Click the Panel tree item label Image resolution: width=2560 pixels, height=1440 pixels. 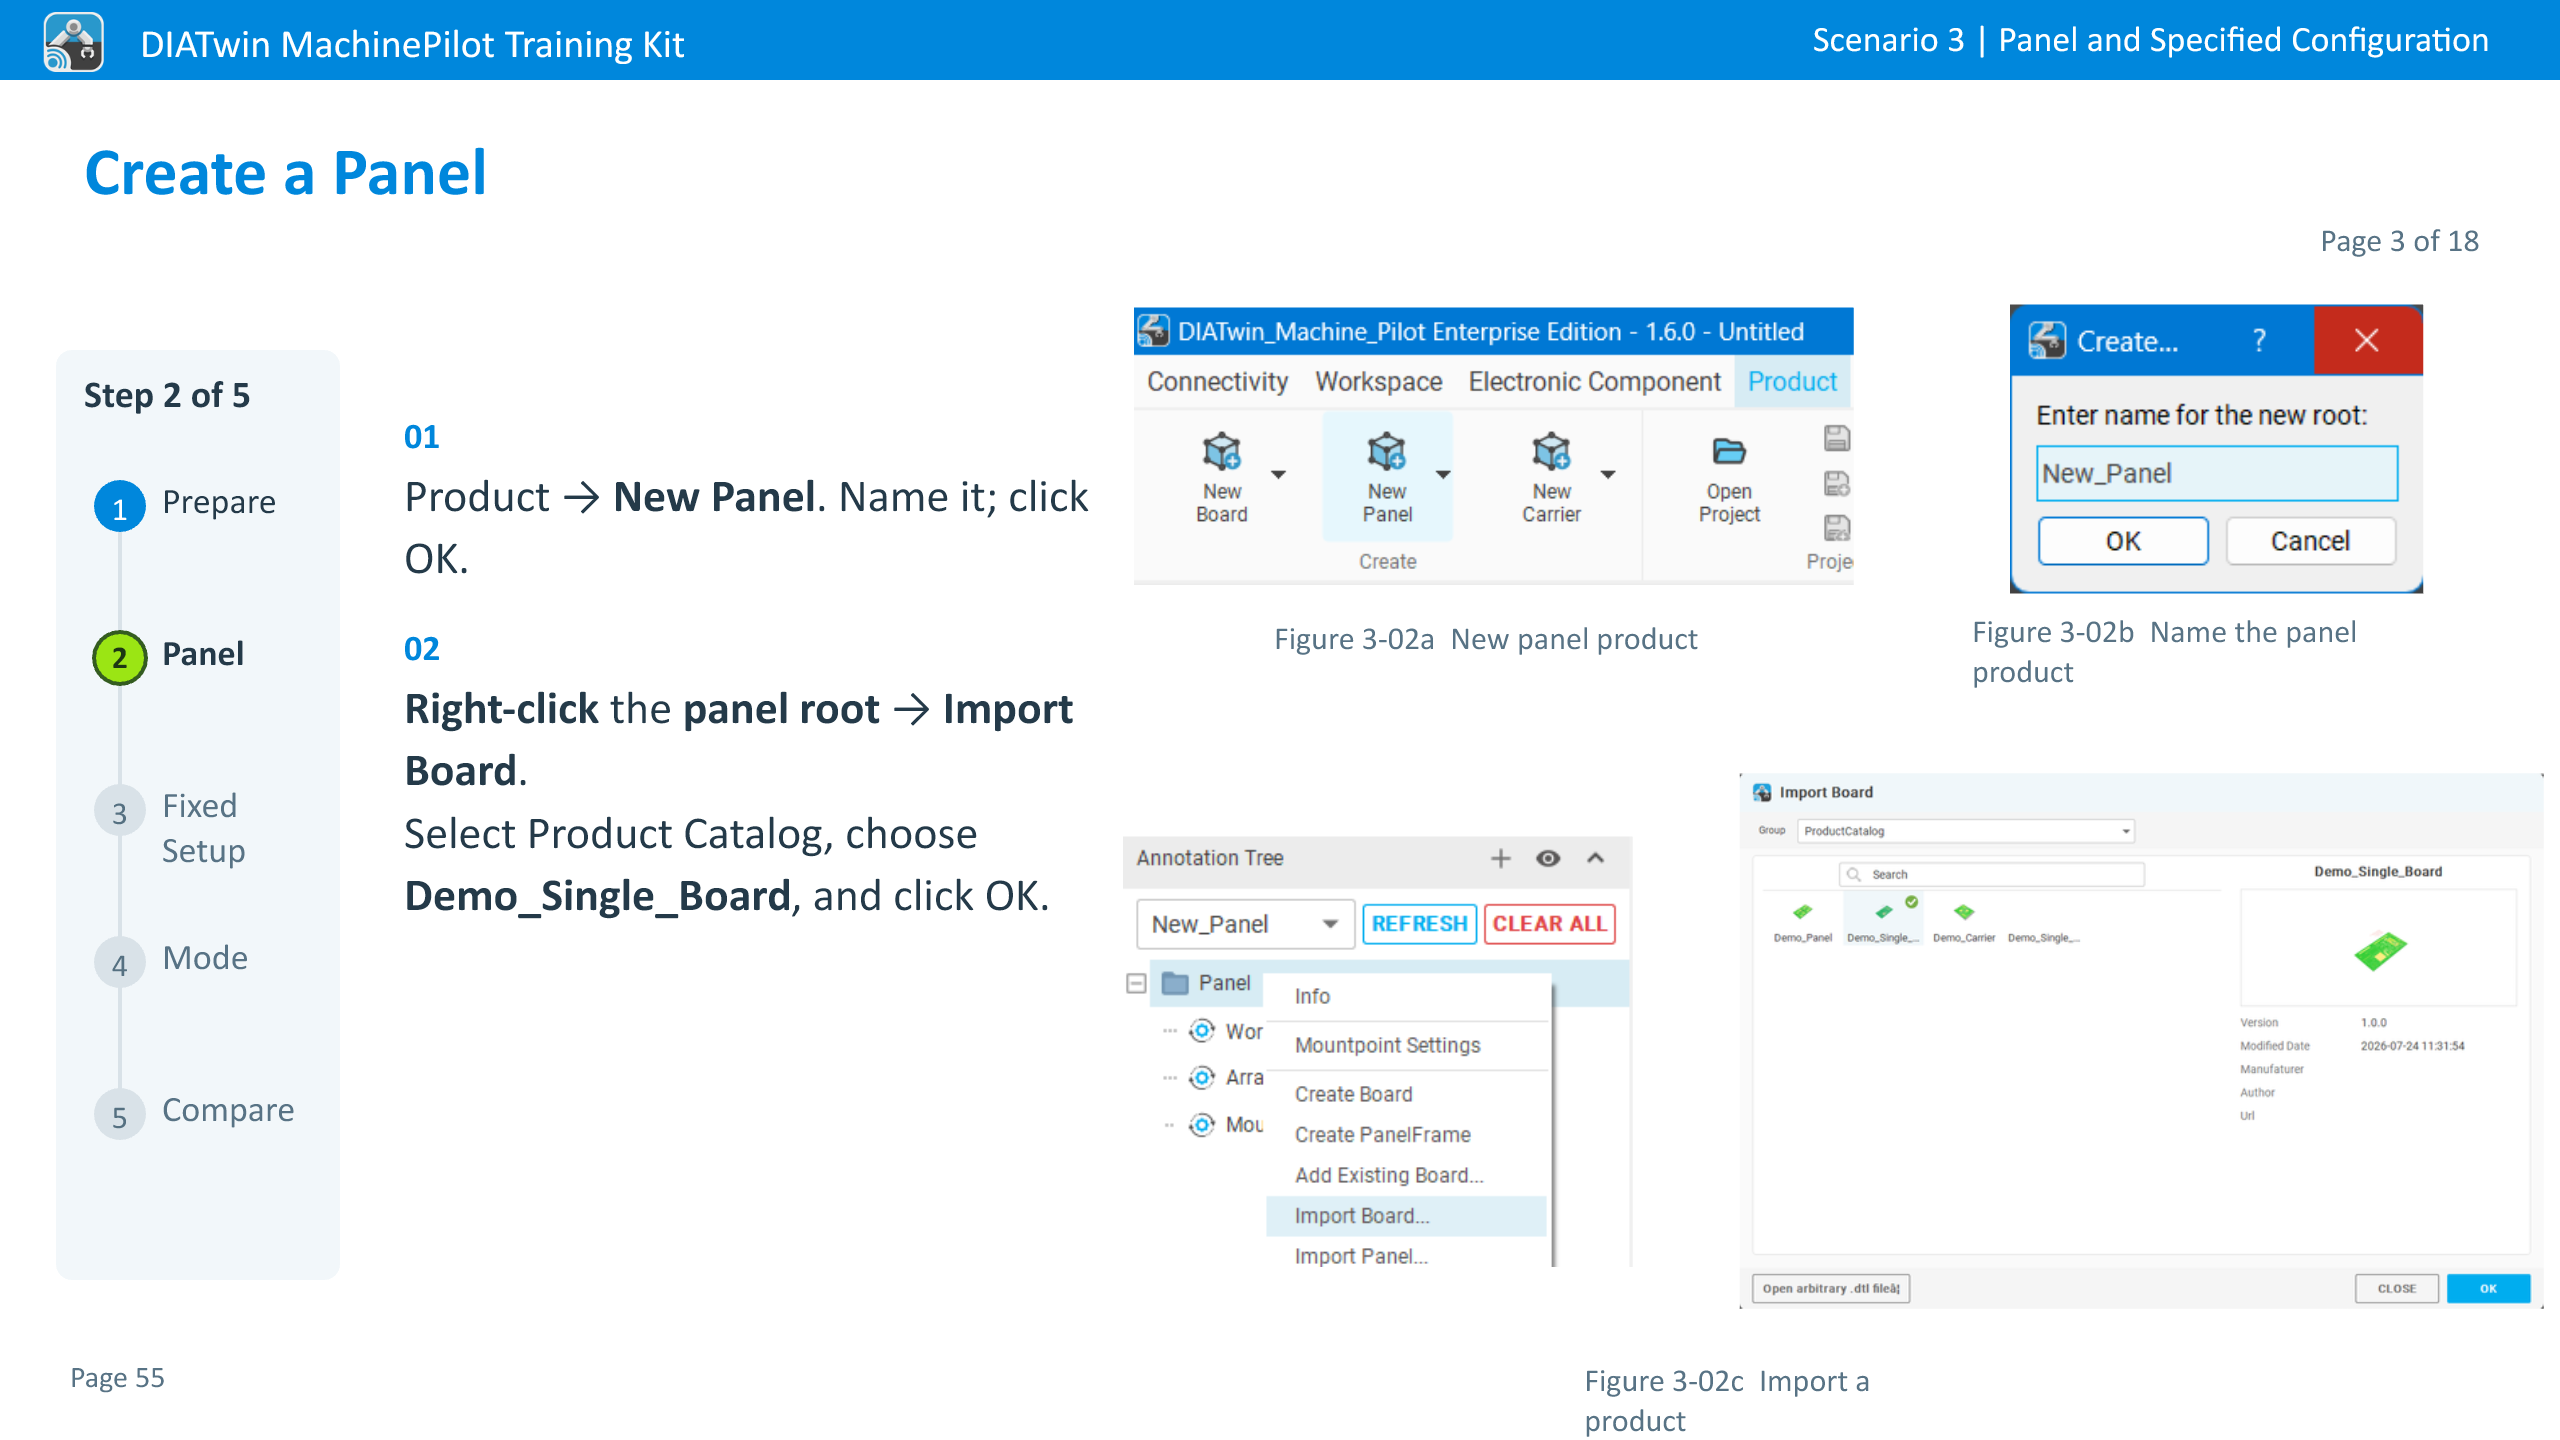click(x=1224, y=983)
